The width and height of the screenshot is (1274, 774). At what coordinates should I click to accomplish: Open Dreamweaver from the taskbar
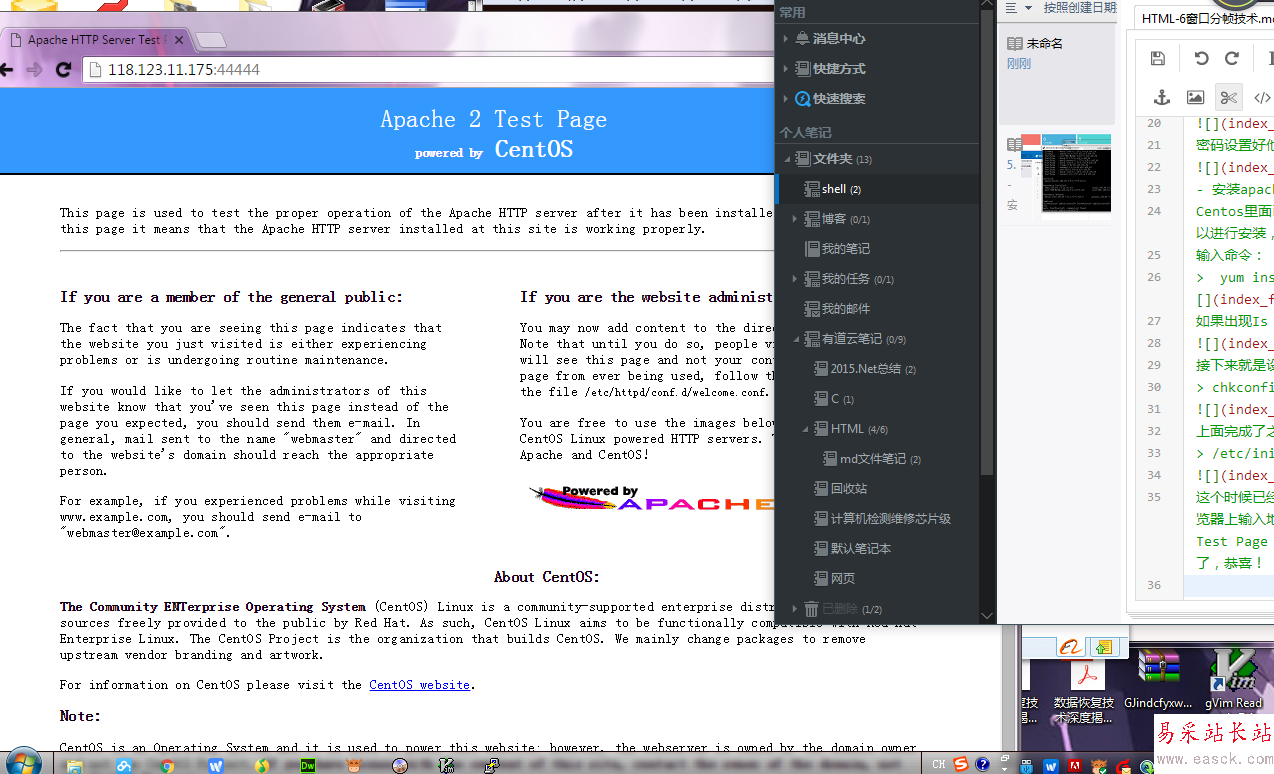309,766
